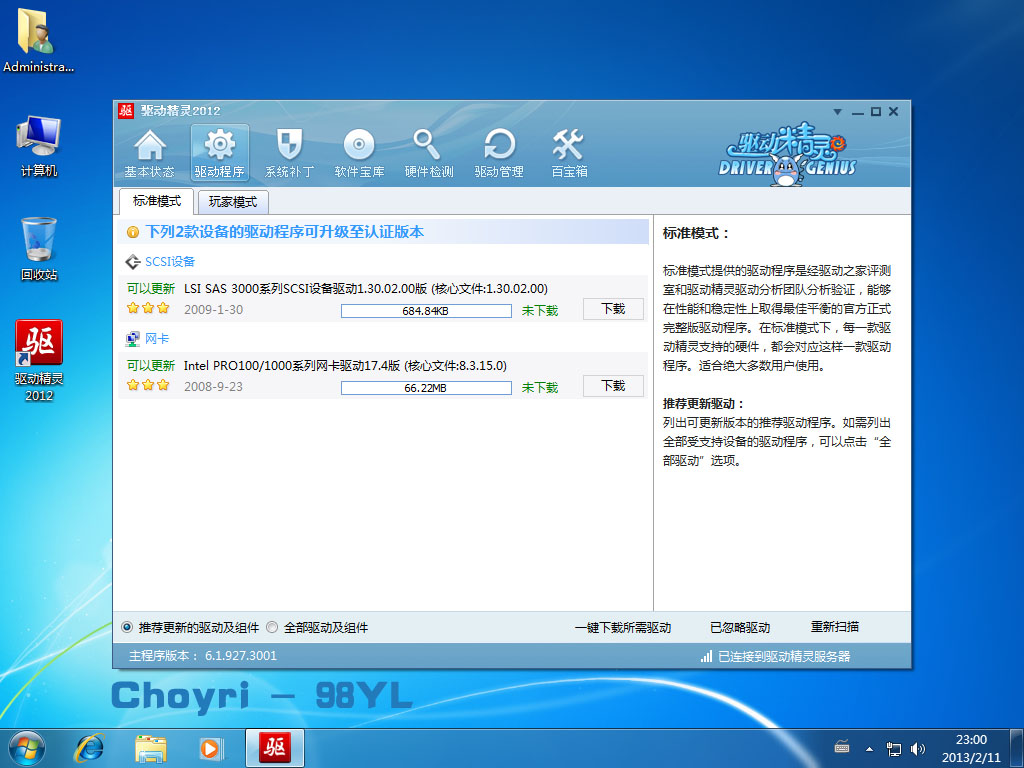The height and width of the screenshot is (768, 1024).
Task: Click 一键下载所需驱动 link
Action: pos(622,628)
